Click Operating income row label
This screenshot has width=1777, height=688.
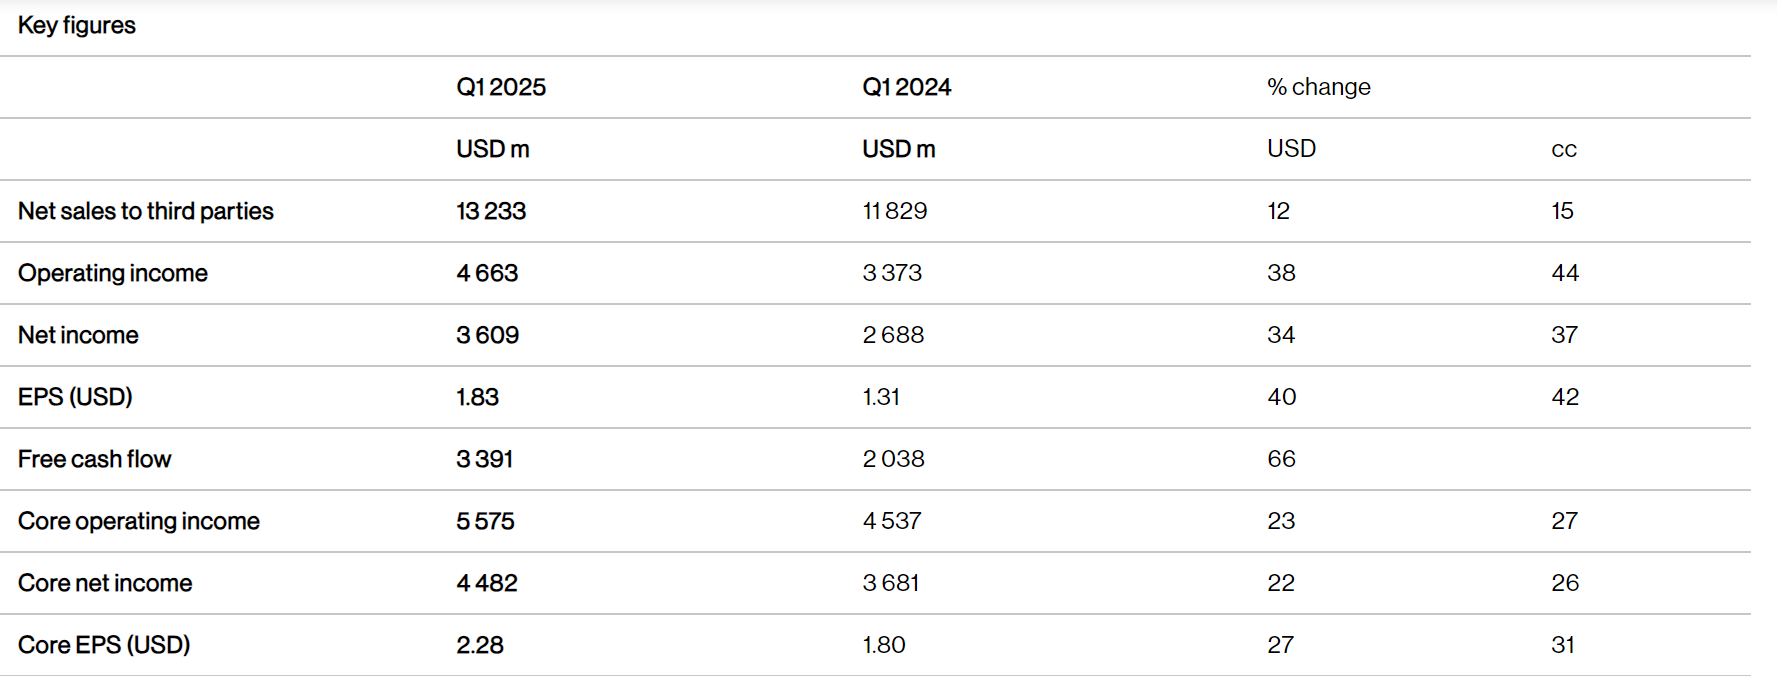(x=113, y=273)
